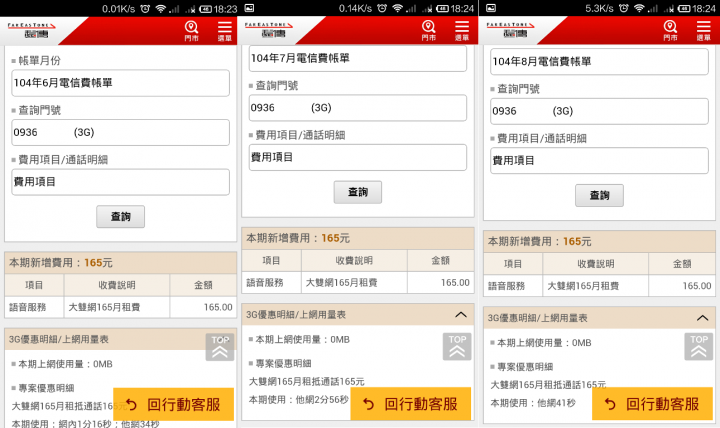720x428 pixels.
Task: Tap the Far EasTone logo in the middle screenshot
Action: point(269,30)
